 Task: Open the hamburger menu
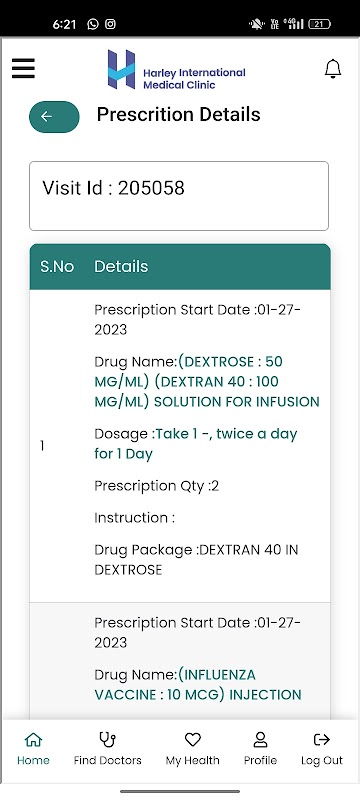point(23,68)
